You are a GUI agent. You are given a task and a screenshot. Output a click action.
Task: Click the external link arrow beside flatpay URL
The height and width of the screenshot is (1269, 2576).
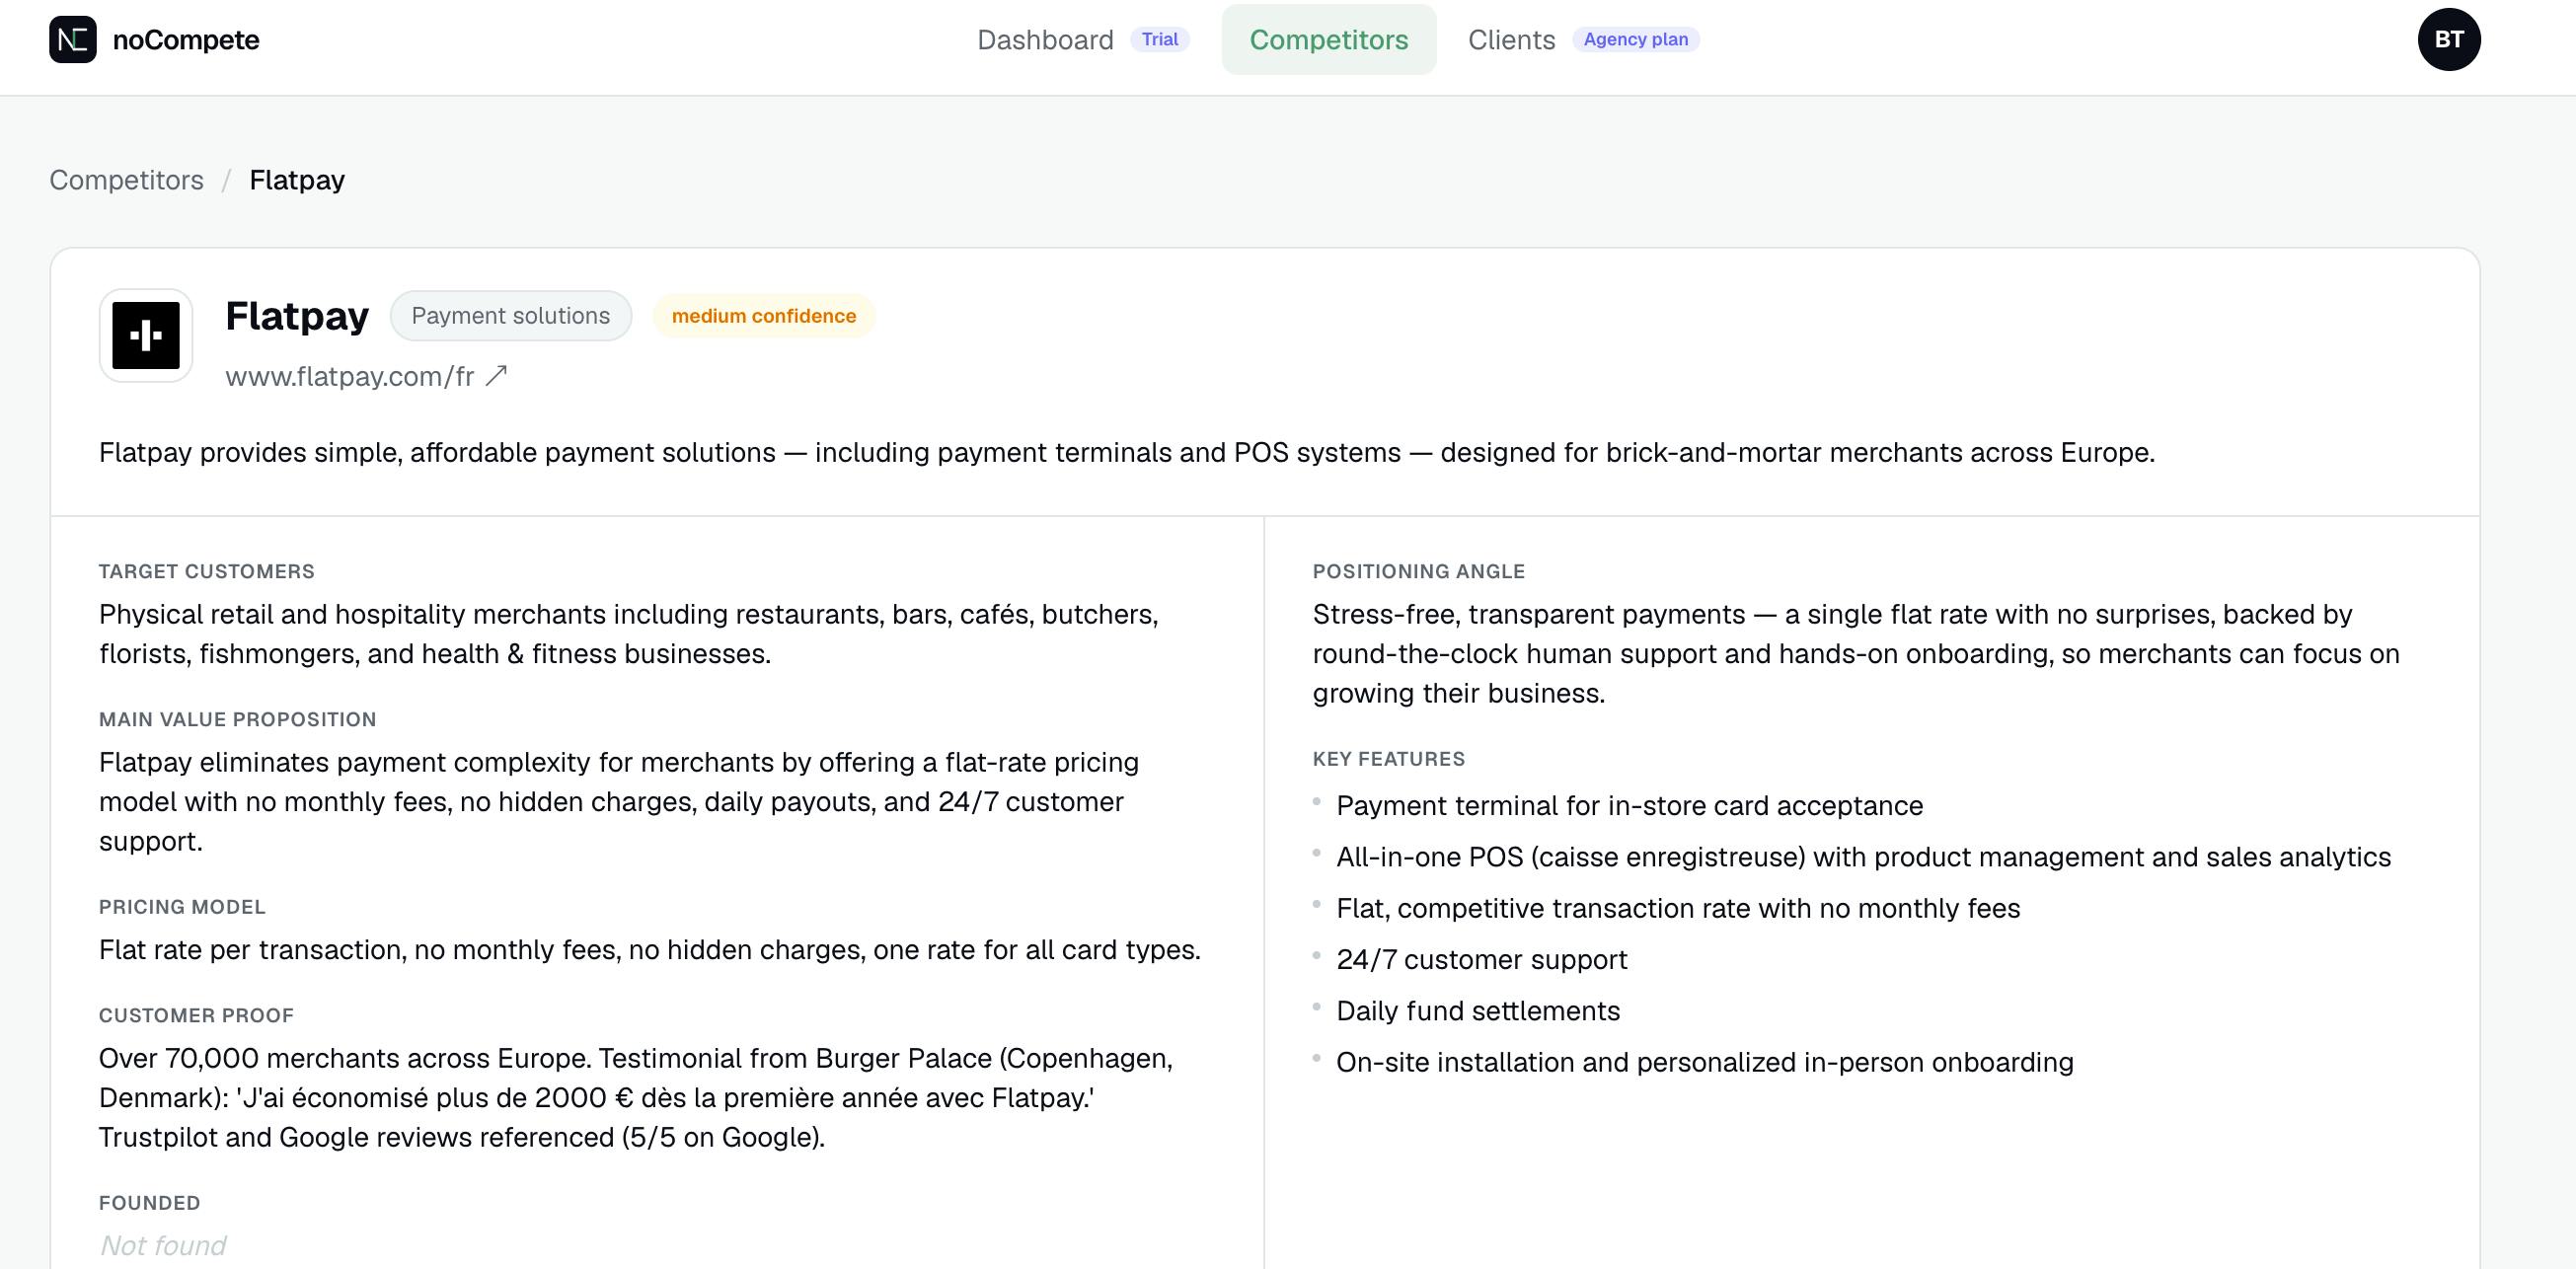(496, 376)
